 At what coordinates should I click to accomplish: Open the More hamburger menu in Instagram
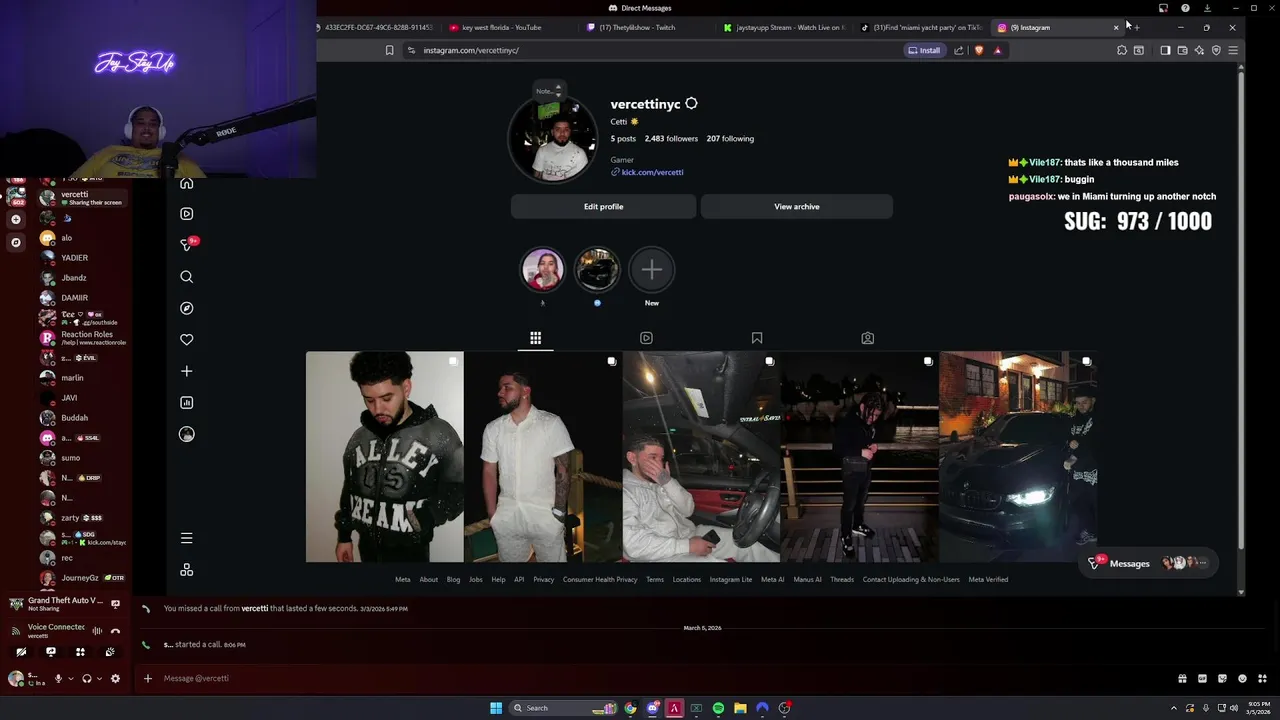186,538
